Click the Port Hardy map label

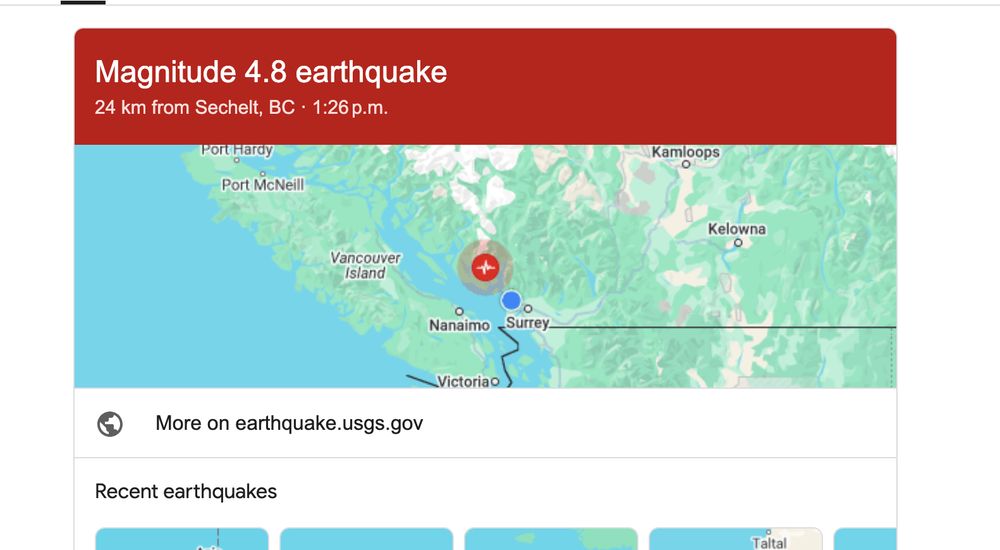(237, 149)
